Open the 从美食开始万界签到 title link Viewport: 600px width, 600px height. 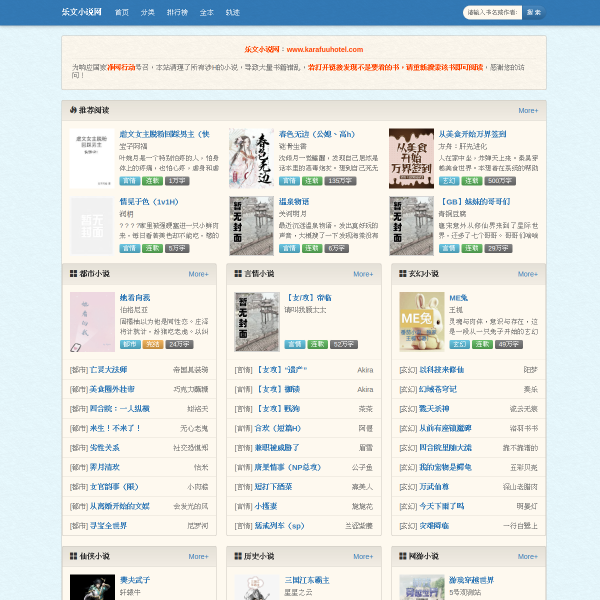pyautogui.click(x=472, y=134)
